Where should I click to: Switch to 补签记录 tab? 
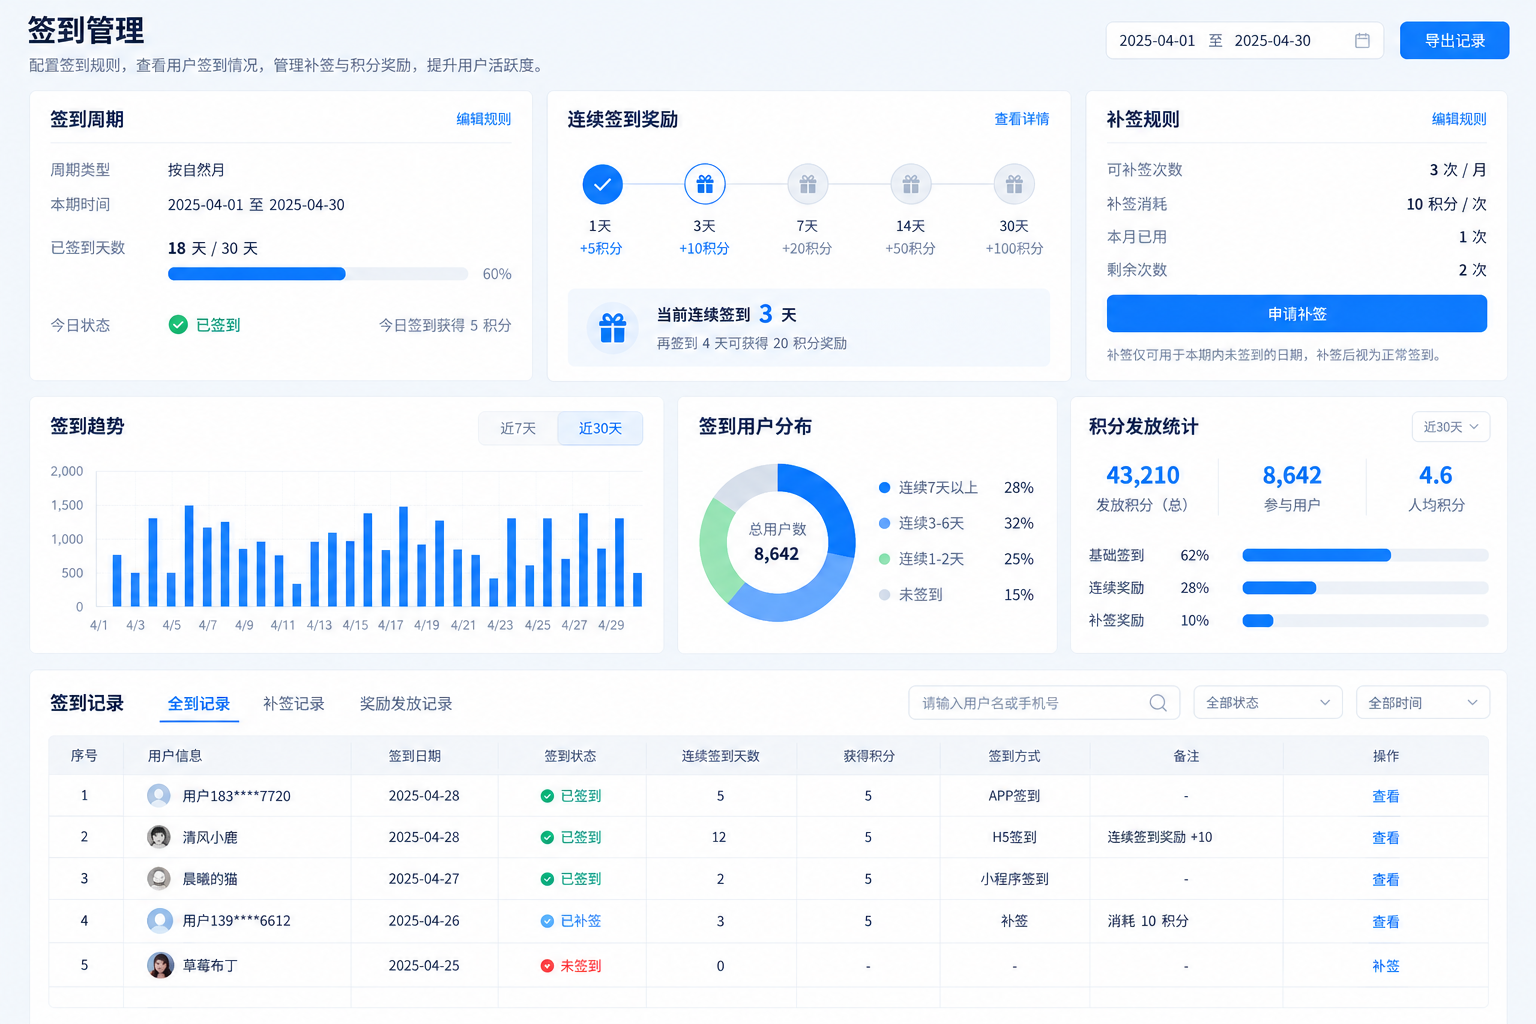(x=294, y=704)
